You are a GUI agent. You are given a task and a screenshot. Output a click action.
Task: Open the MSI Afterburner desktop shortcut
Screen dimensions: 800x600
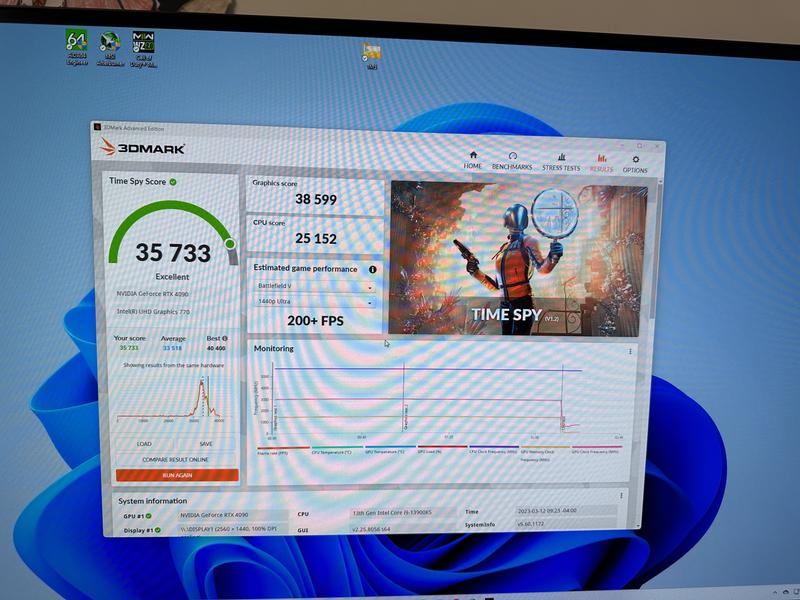(x=110, y=49)
